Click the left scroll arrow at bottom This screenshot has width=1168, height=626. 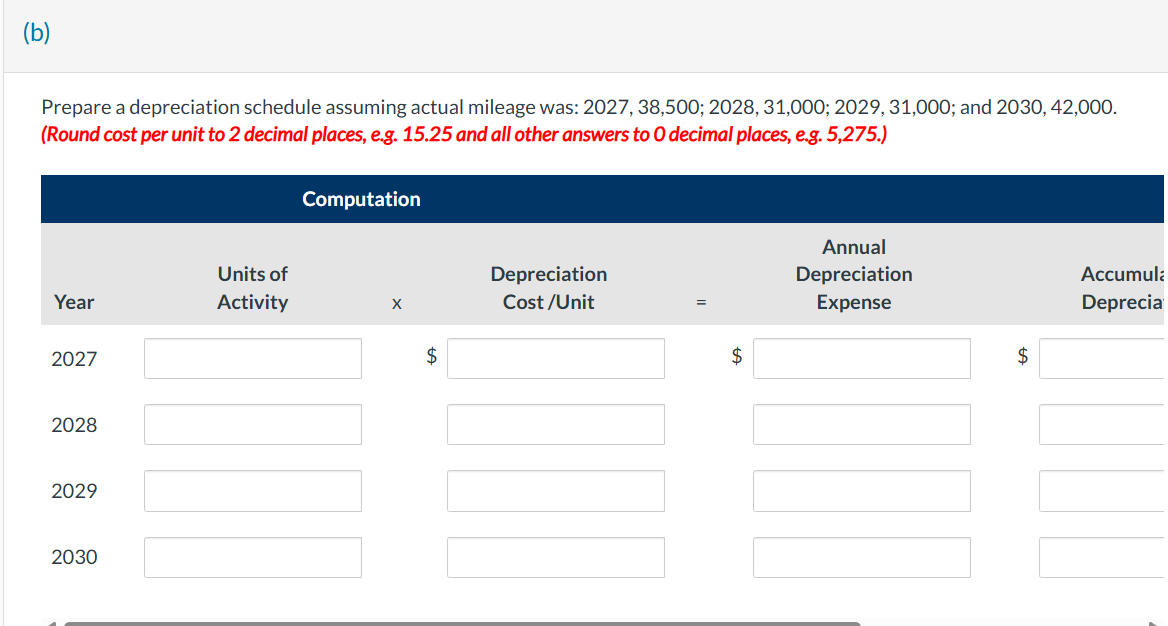pyautogui.click(x=50, y=623)
